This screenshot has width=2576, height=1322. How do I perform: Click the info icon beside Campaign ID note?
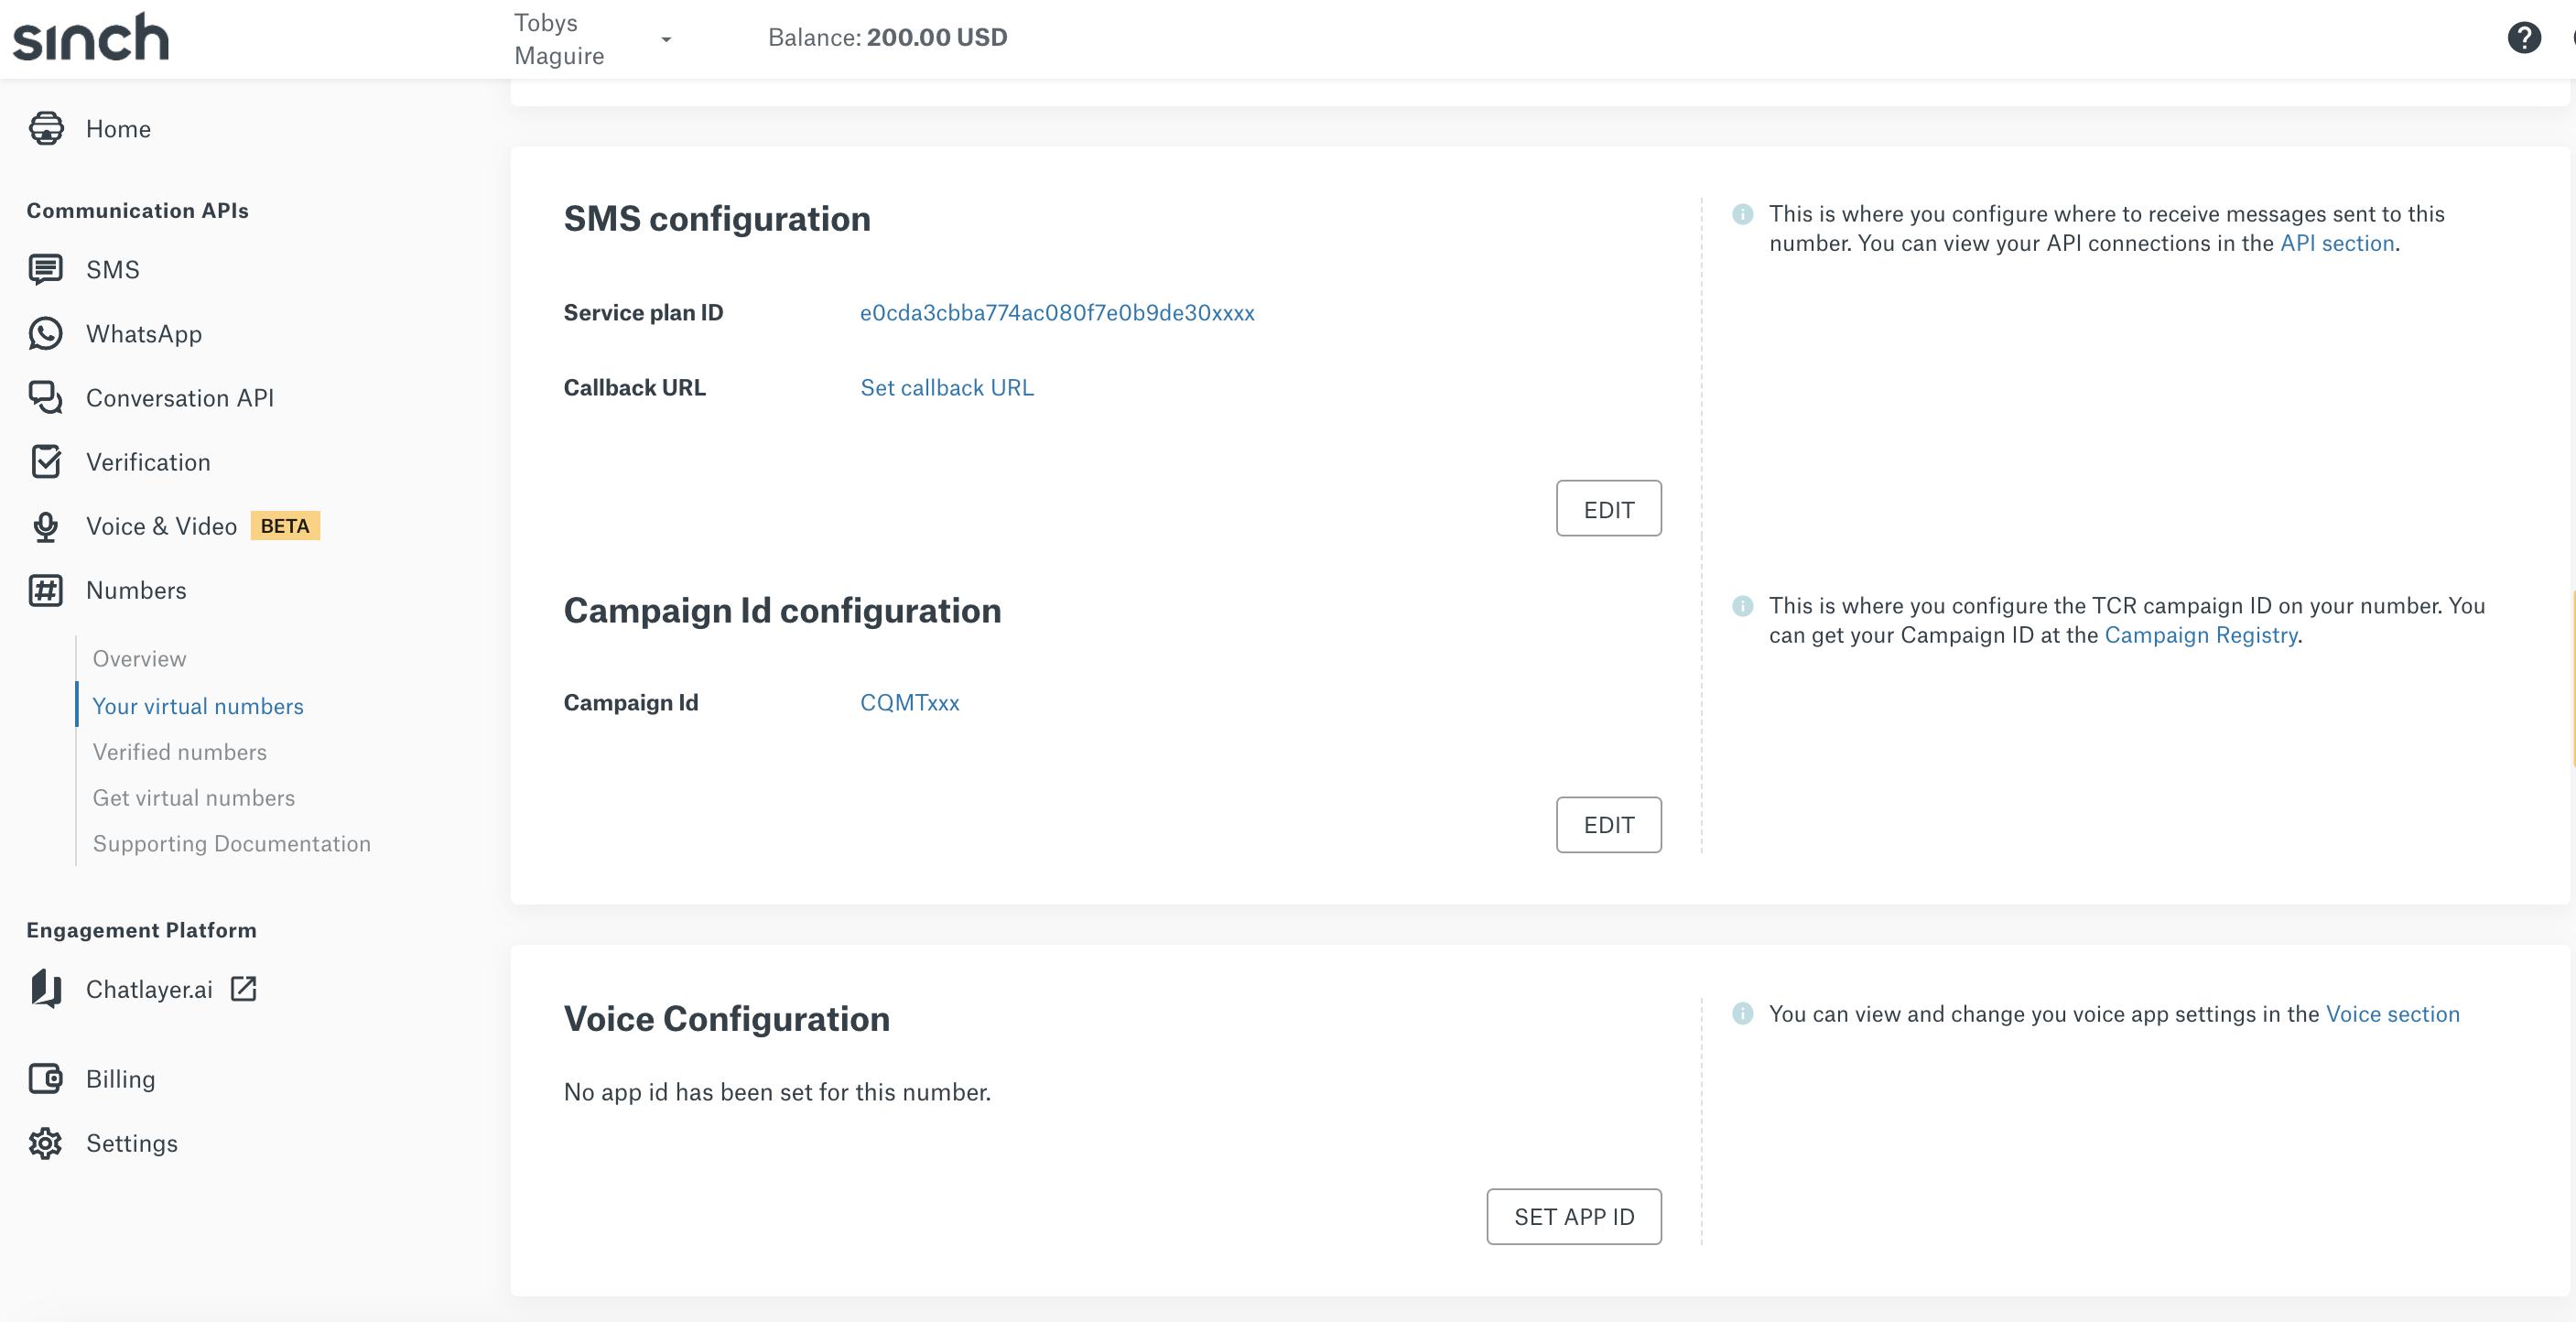[x=1742, y=606]
